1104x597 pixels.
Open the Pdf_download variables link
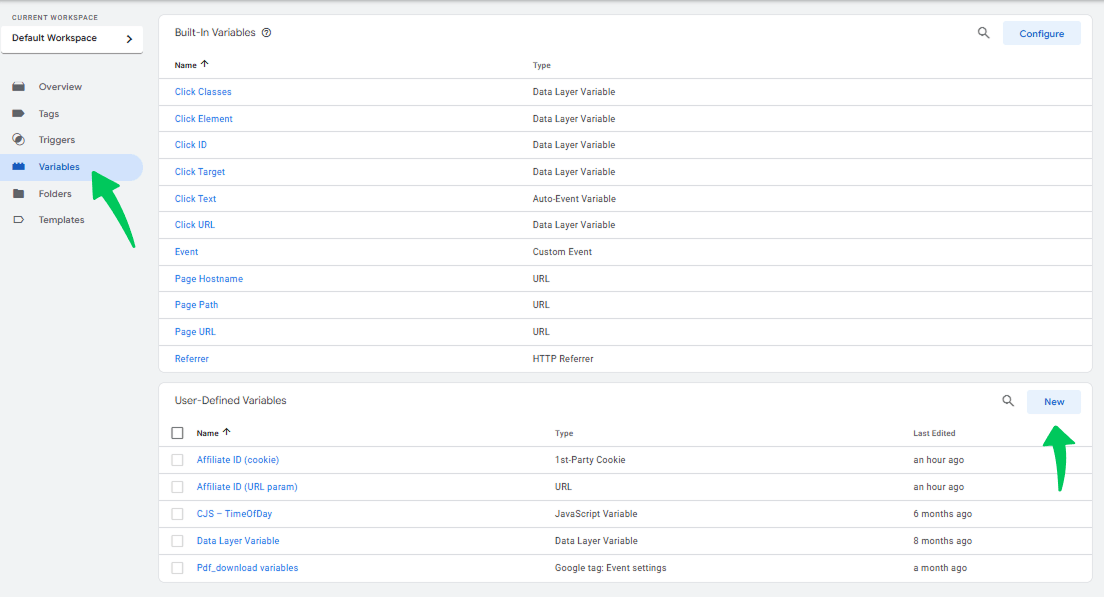point(247,568)
